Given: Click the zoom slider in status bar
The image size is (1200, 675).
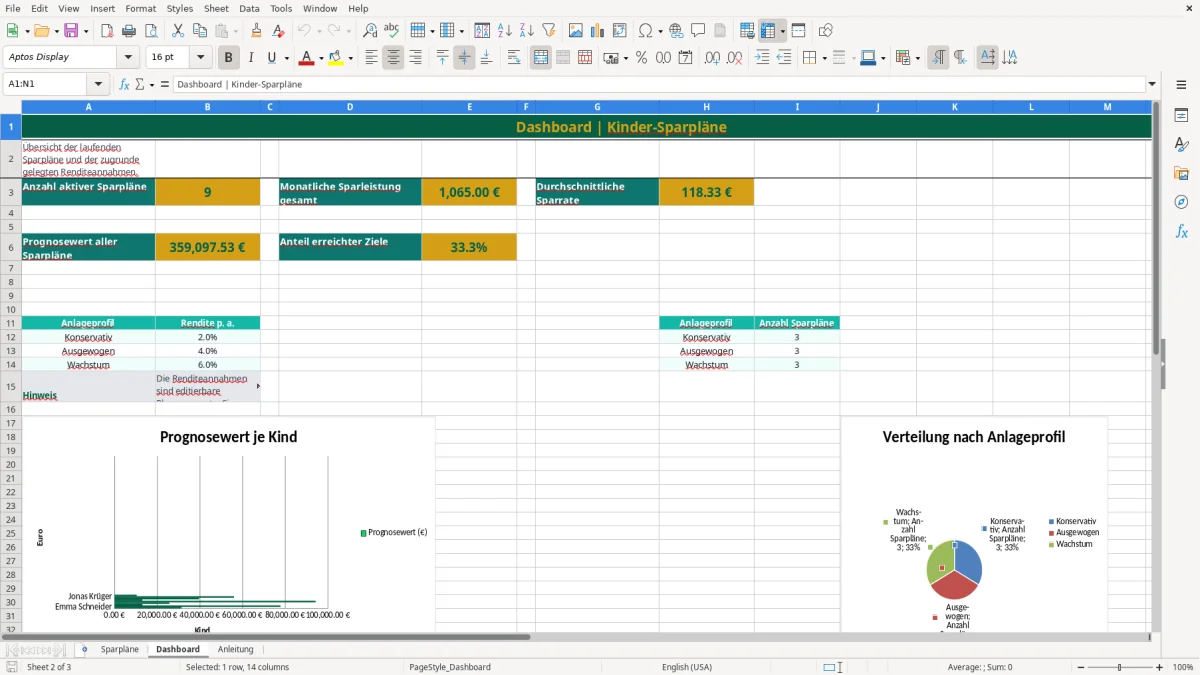Looking at the screenshot, I should coord(1120,667).
